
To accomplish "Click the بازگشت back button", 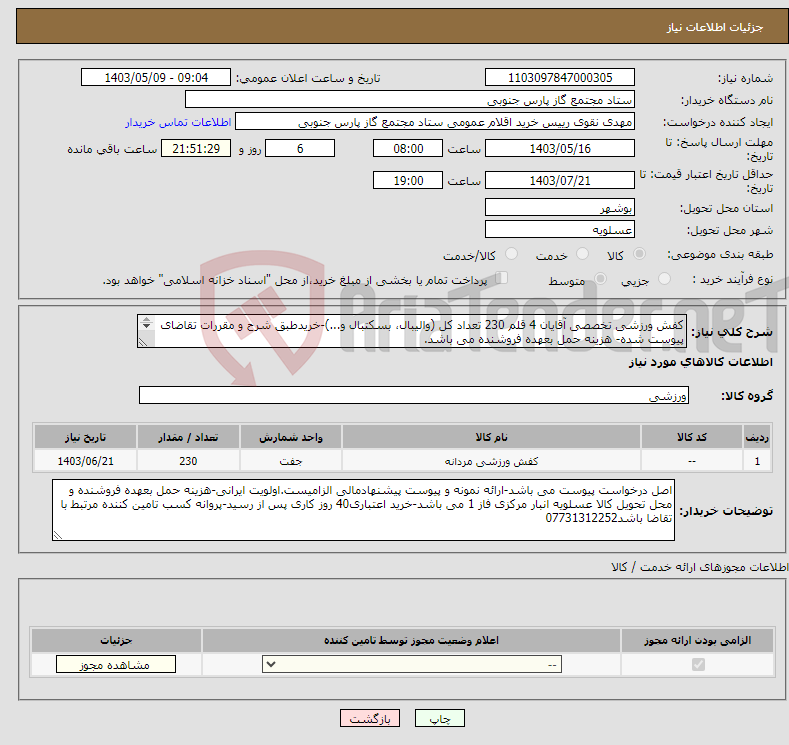I will tap(370, 718).
